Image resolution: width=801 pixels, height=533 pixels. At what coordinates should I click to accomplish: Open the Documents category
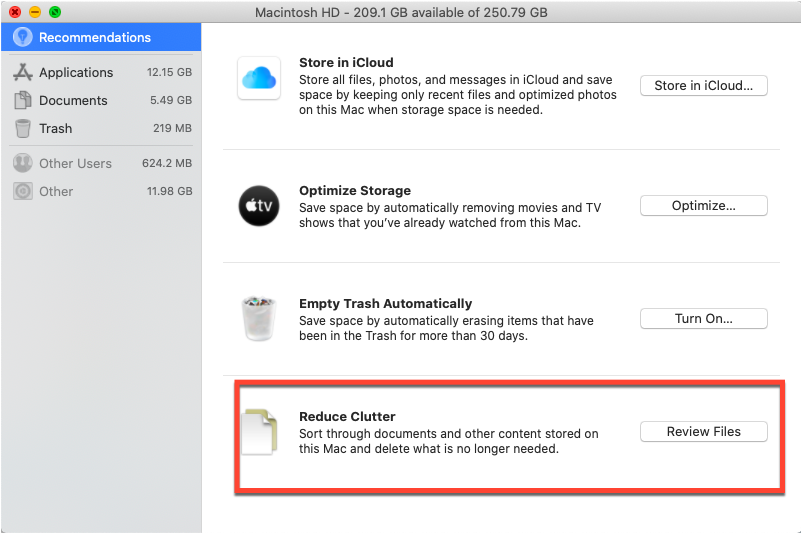(x=101, y=100)
